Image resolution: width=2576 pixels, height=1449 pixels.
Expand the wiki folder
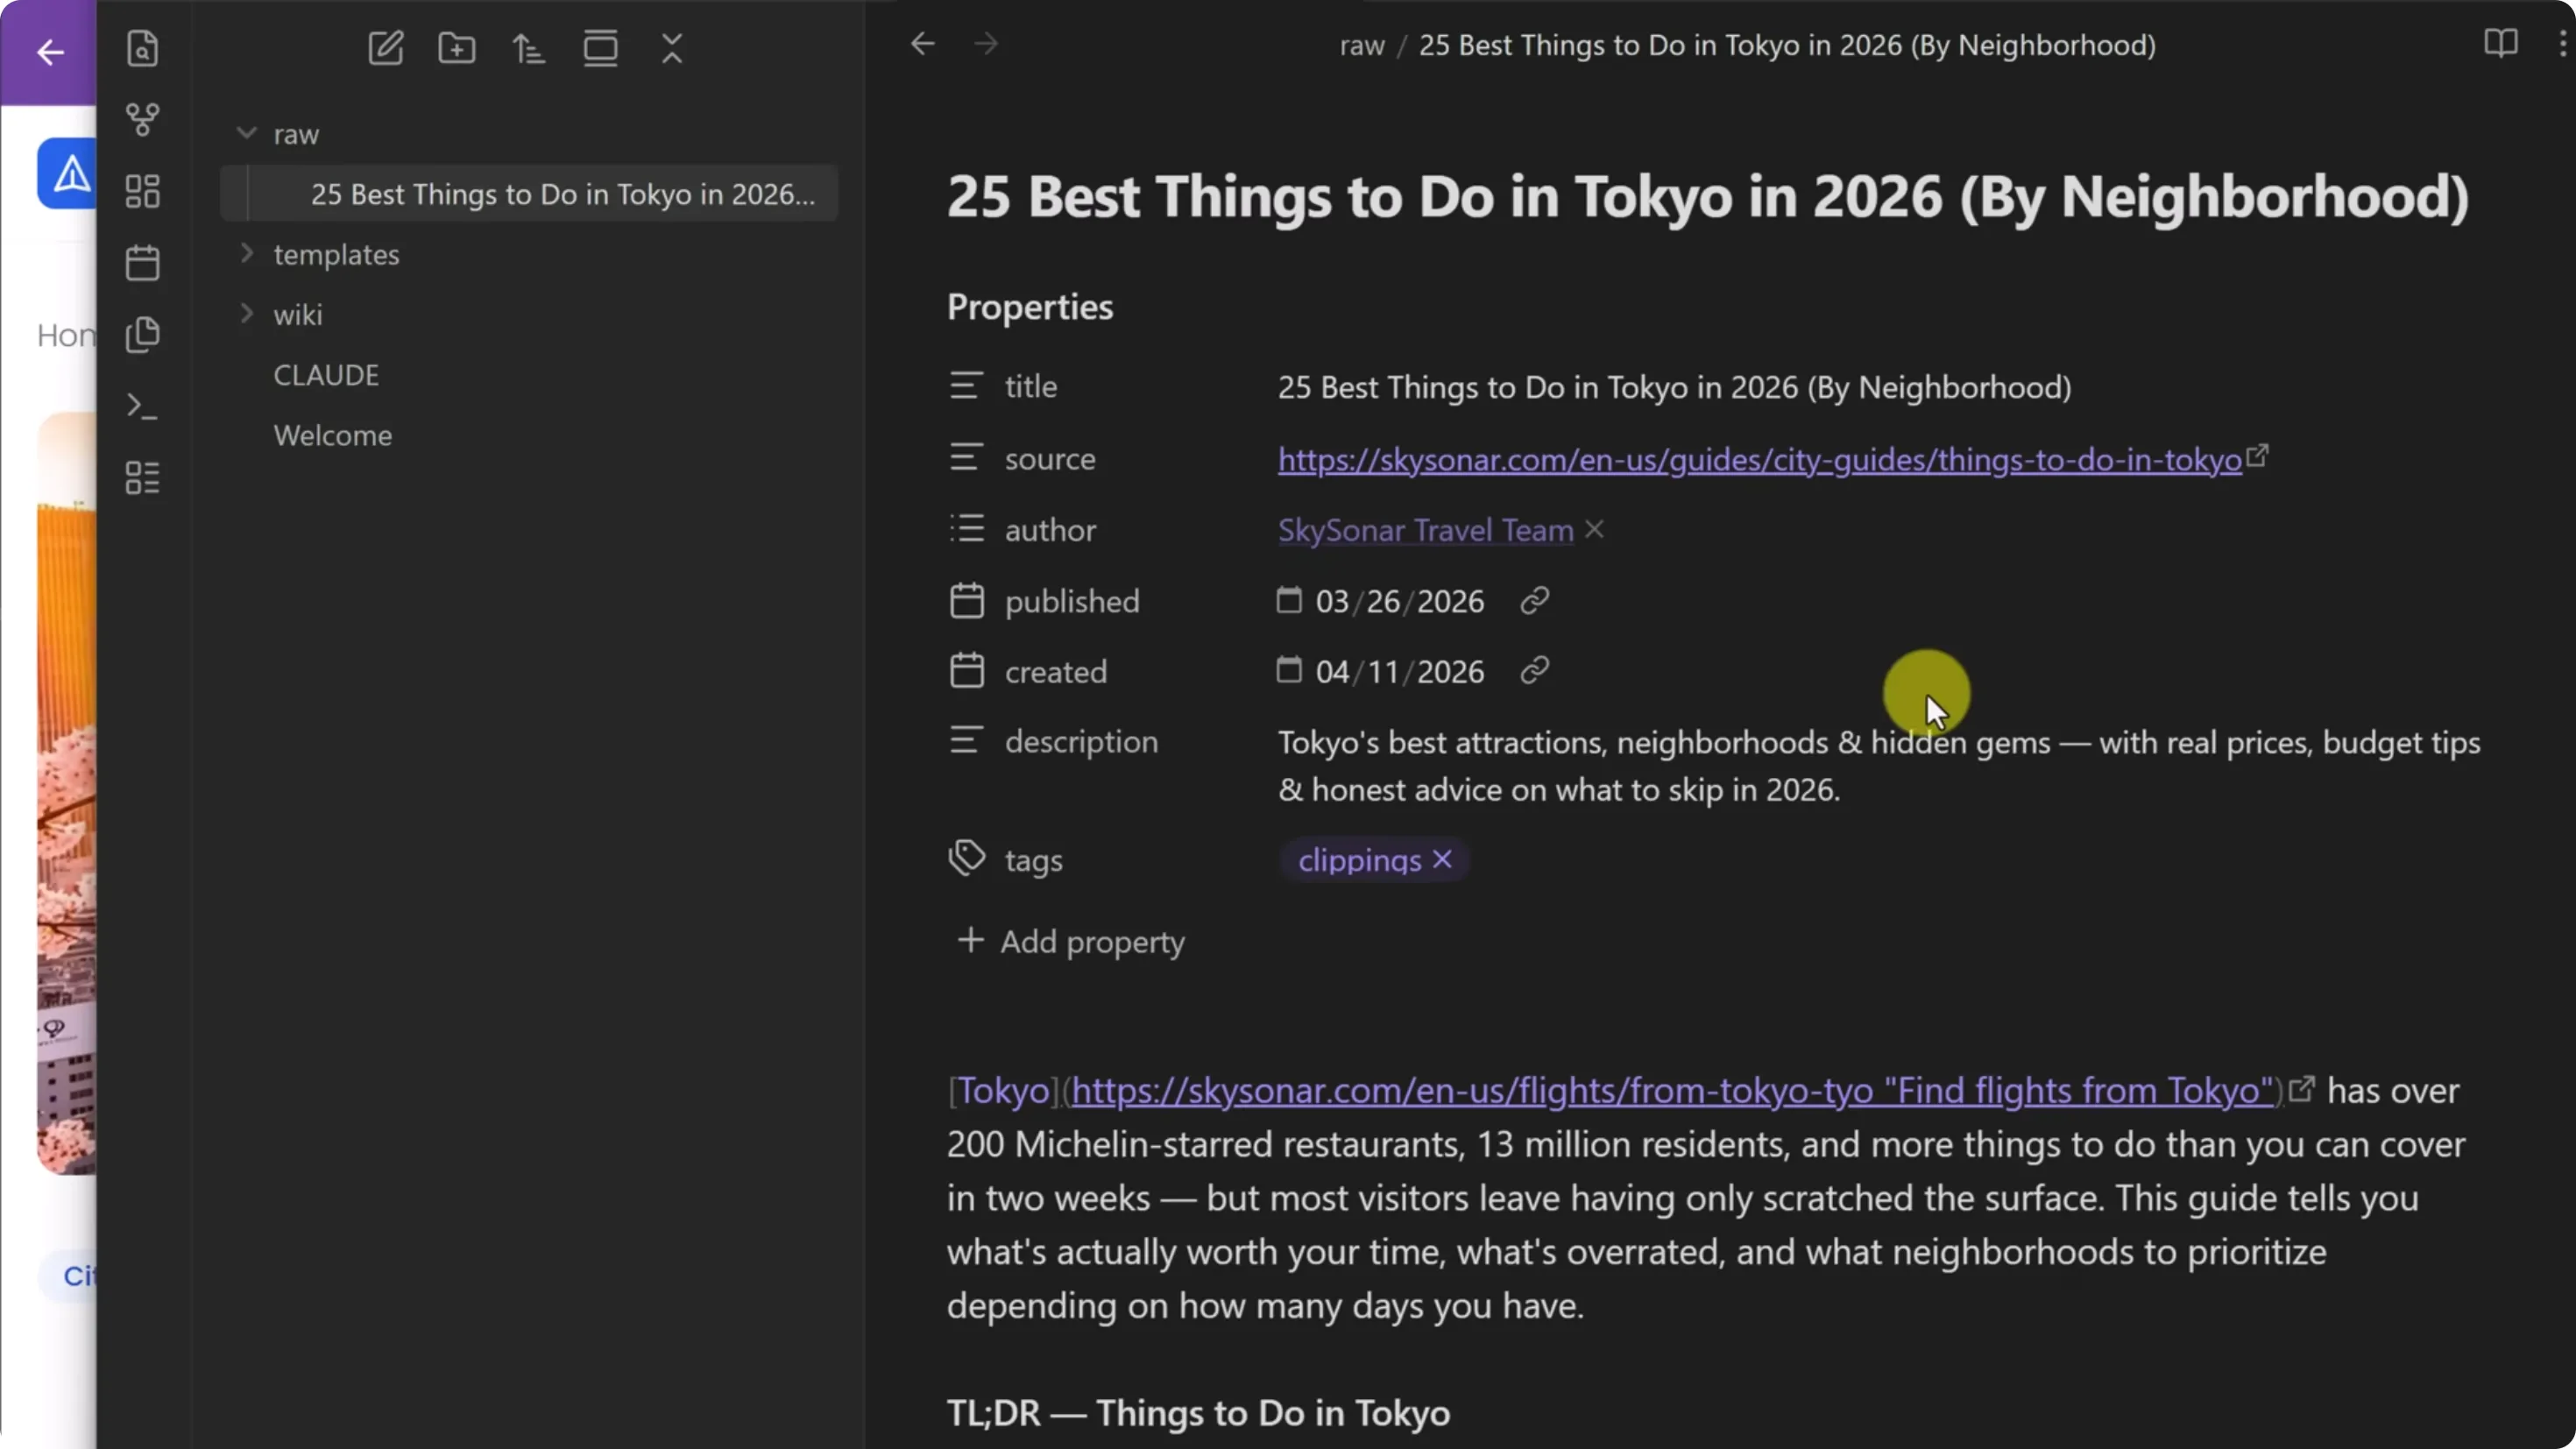(246, 313)
